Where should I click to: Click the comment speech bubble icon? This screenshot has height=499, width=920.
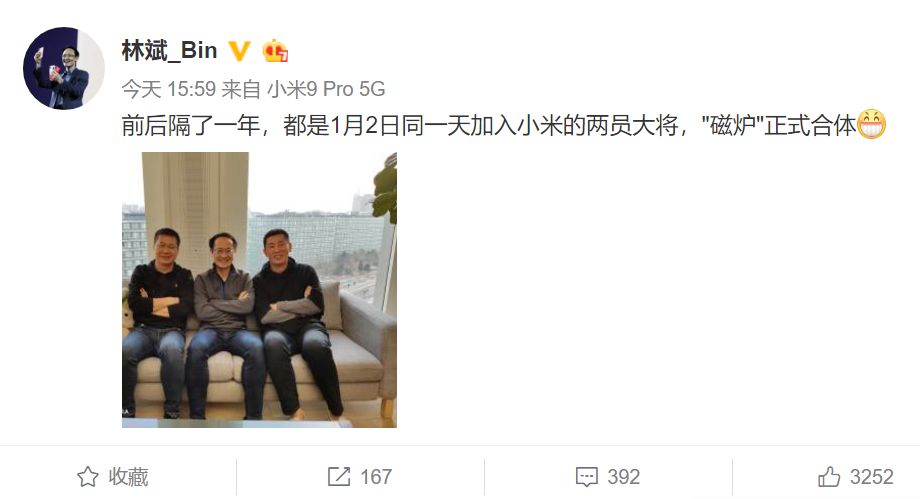(x=587, y=477)
